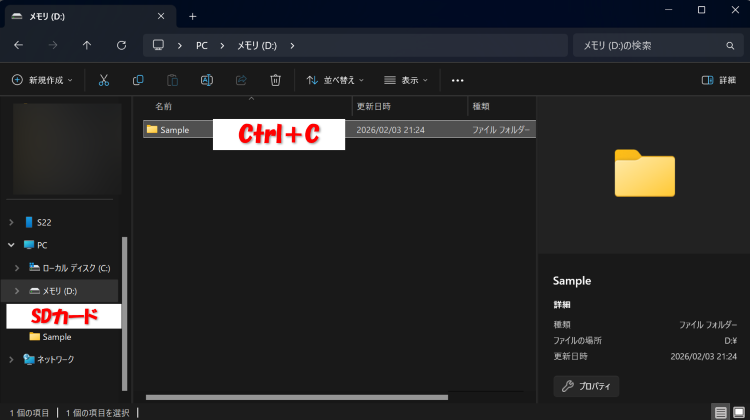Click the Copy icon in the toolbar
750x420 pixels.
coord(138,80)
